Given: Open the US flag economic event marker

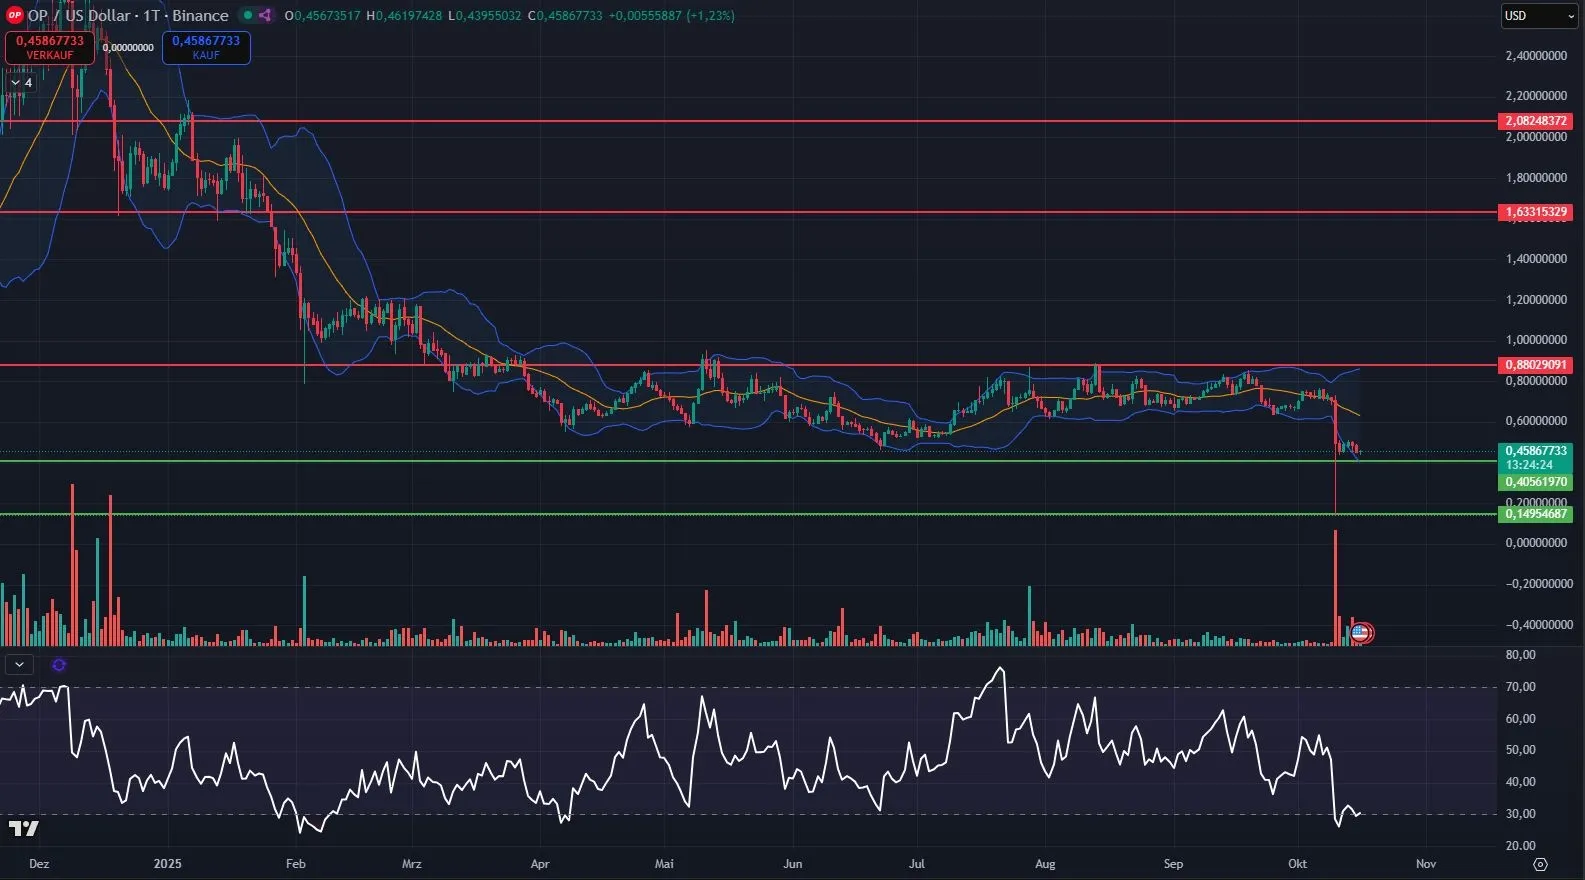Looking at the screenshot, I should [x=1360, y=632].
